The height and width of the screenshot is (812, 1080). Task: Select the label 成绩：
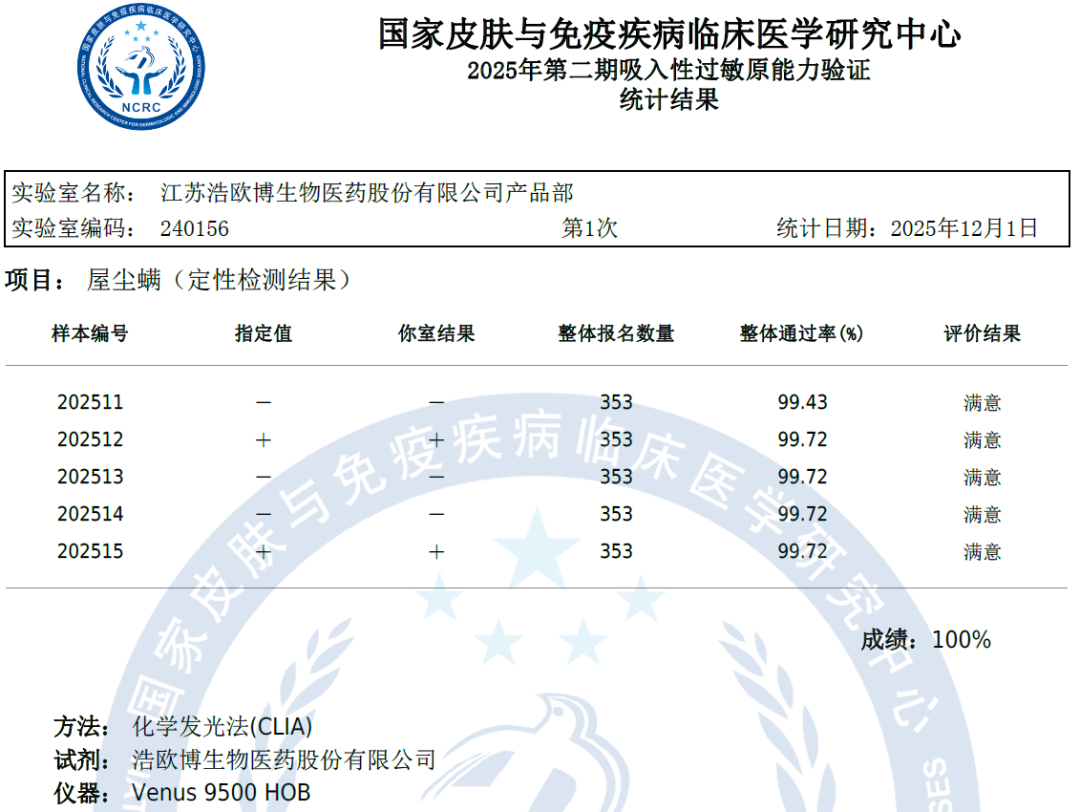pos(891,640)
